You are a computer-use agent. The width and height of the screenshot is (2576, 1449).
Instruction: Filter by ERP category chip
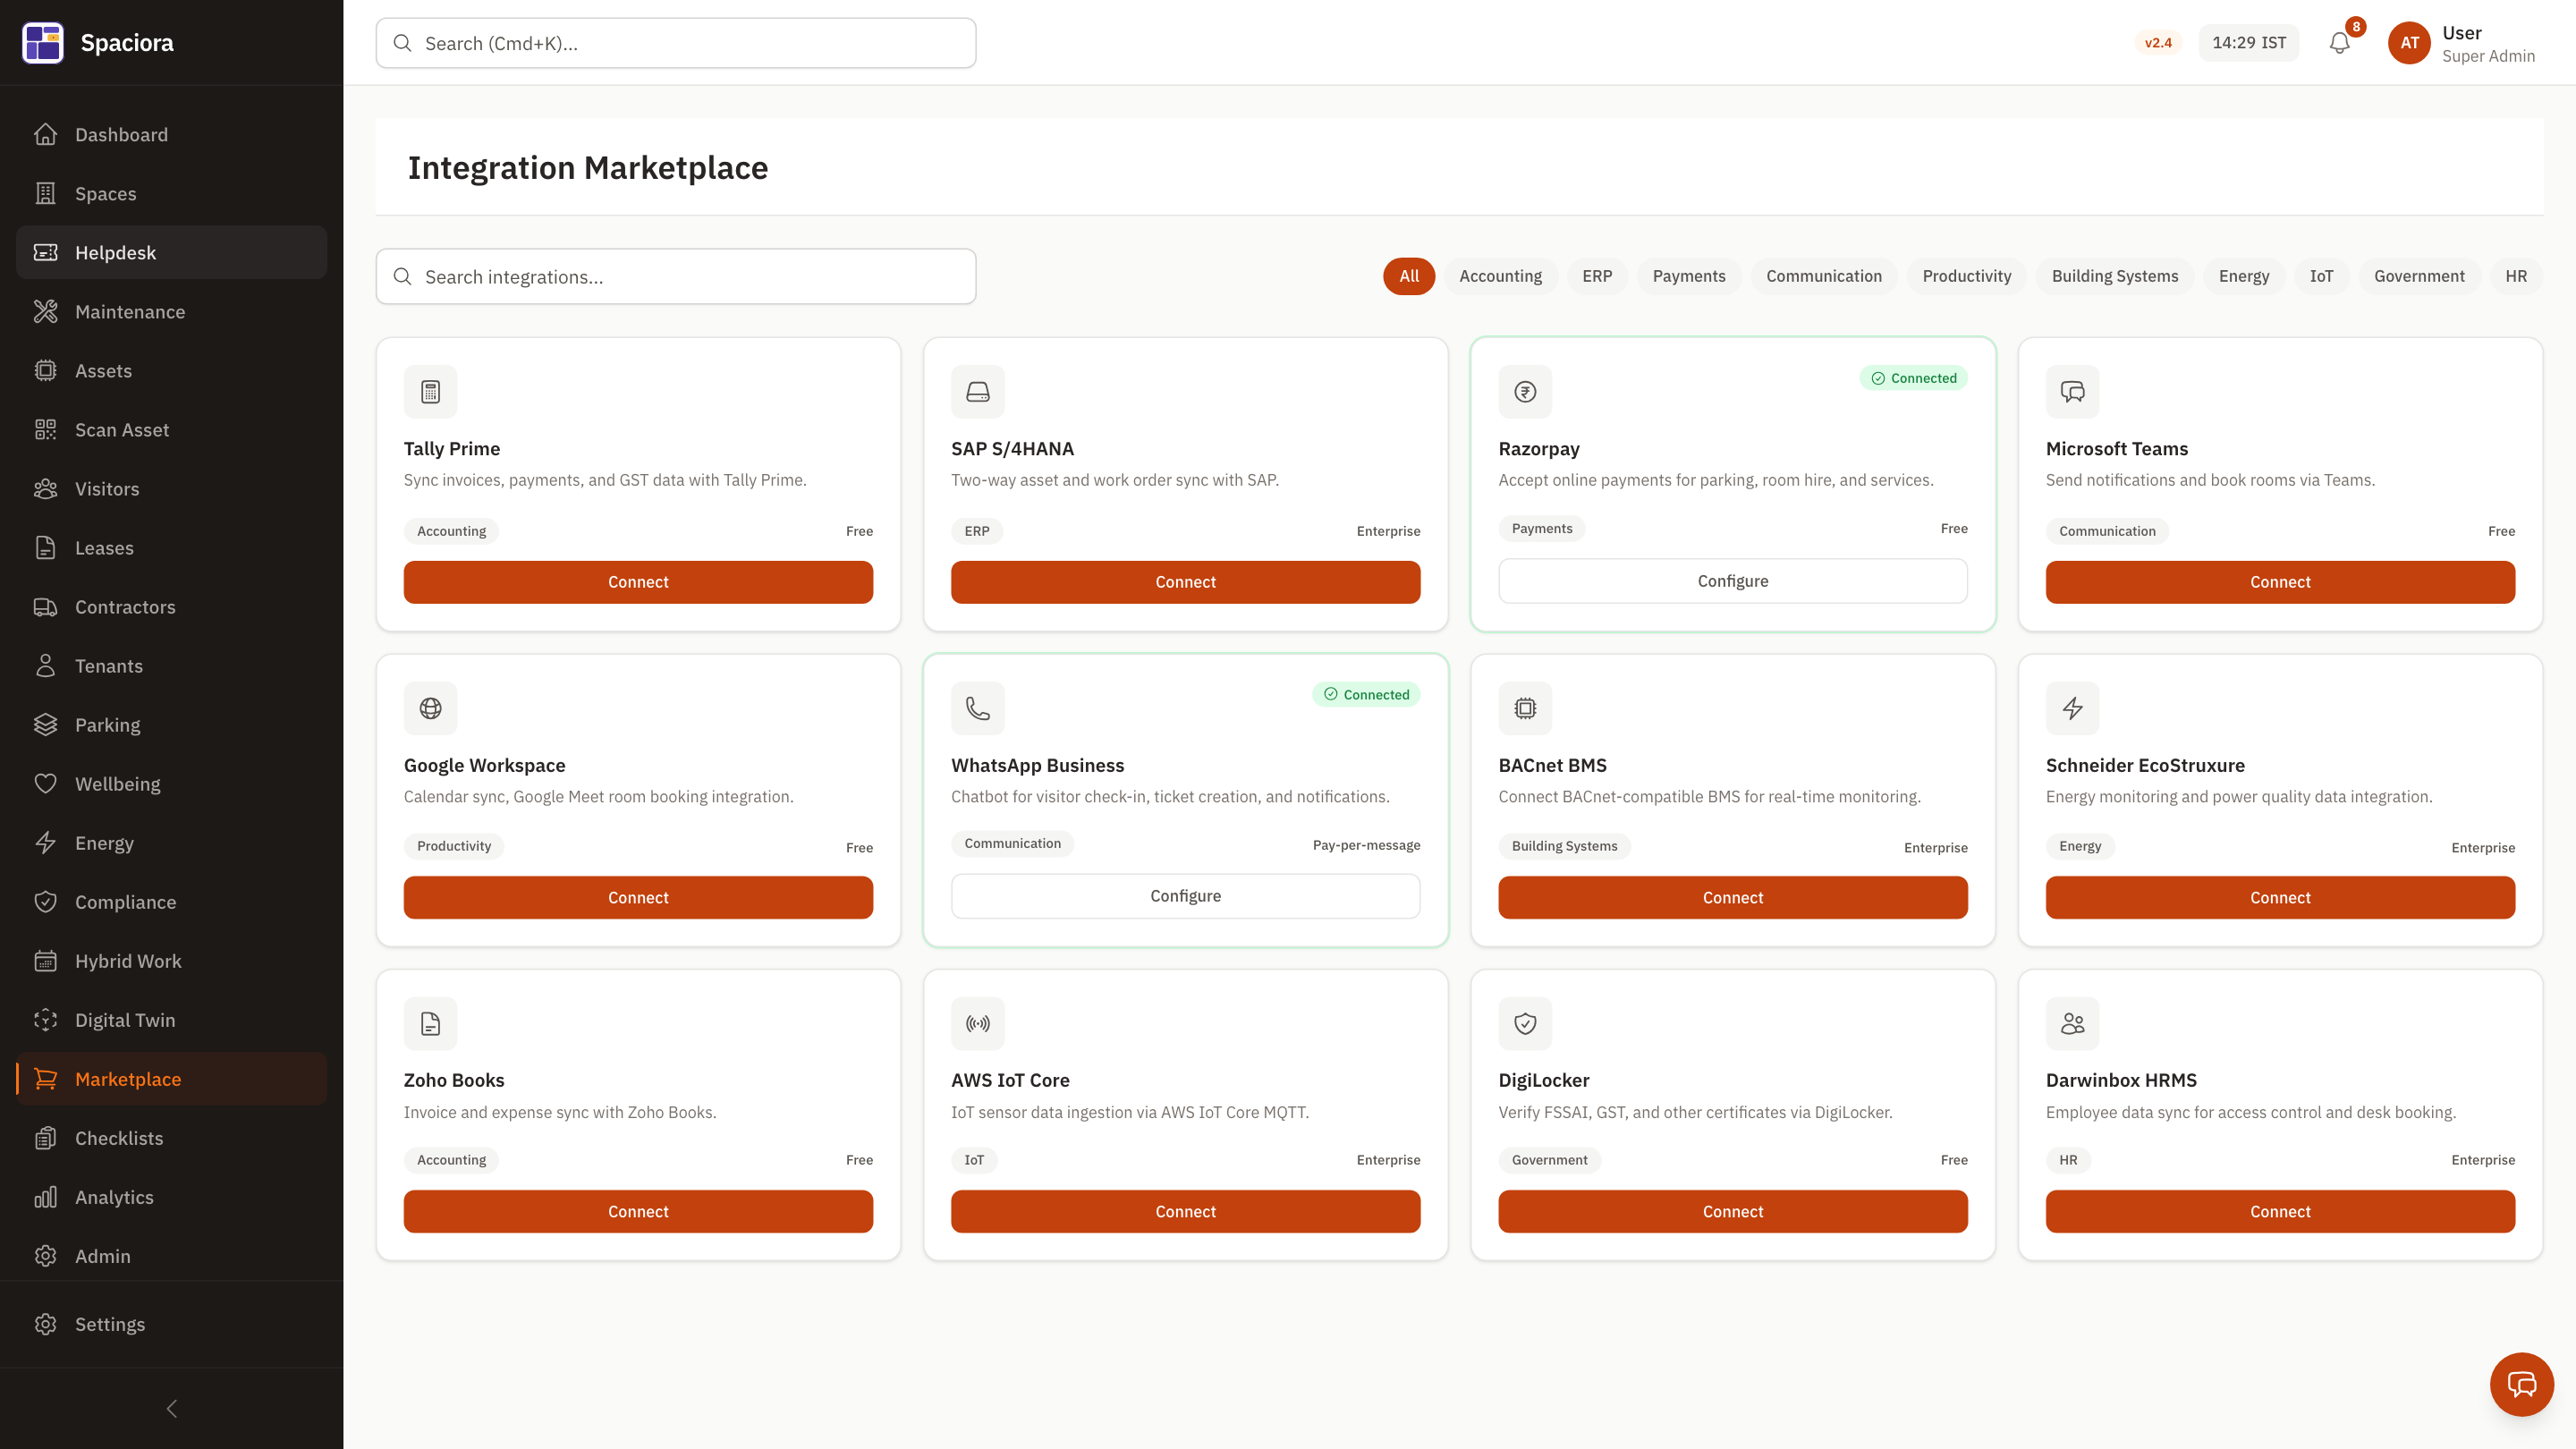click(x=1597, y=276)
